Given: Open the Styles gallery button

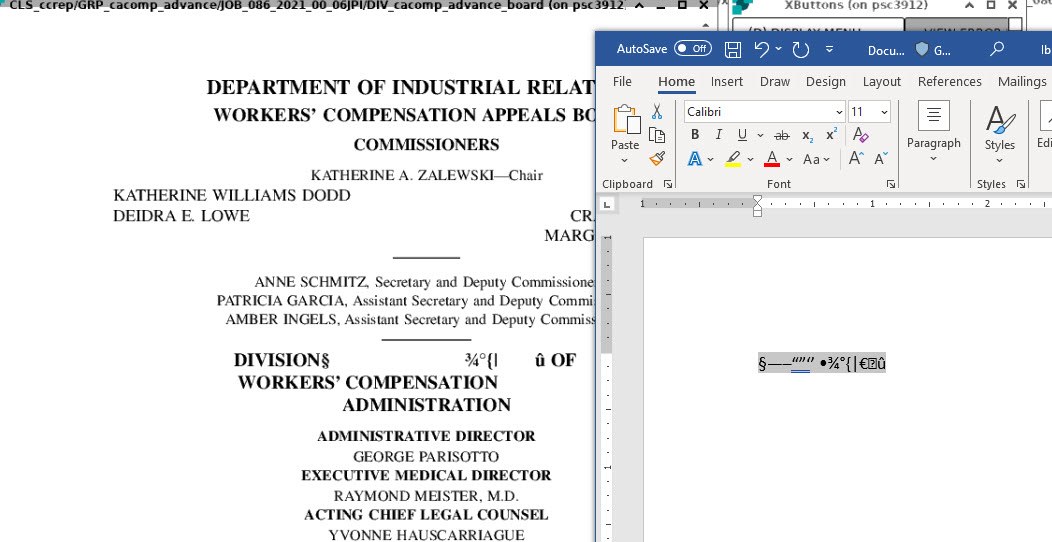Looking at the screenshot, I should (x=1000, y=131).
